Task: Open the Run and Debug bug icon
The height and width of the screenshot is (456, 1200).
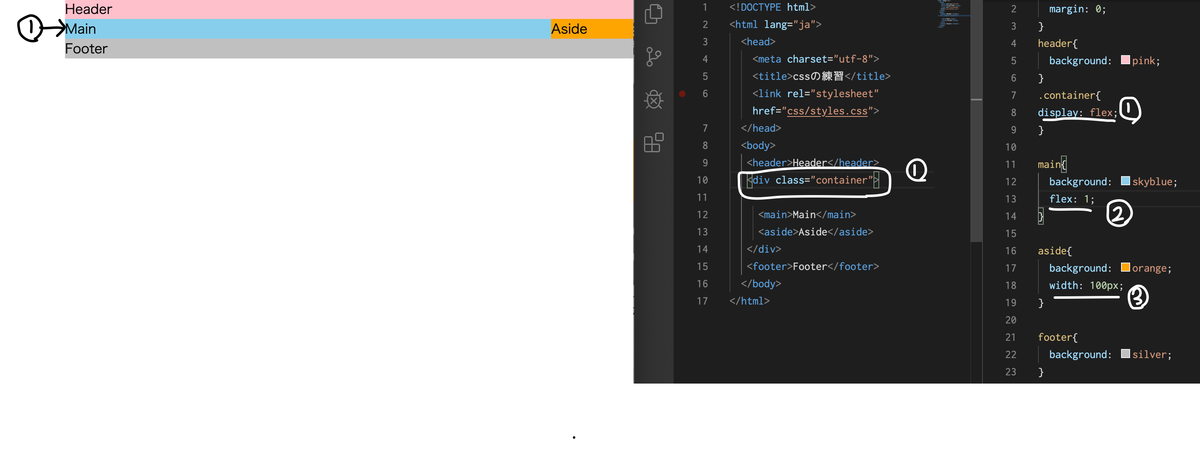Action: pyautogui.click(x=654, y=99)
